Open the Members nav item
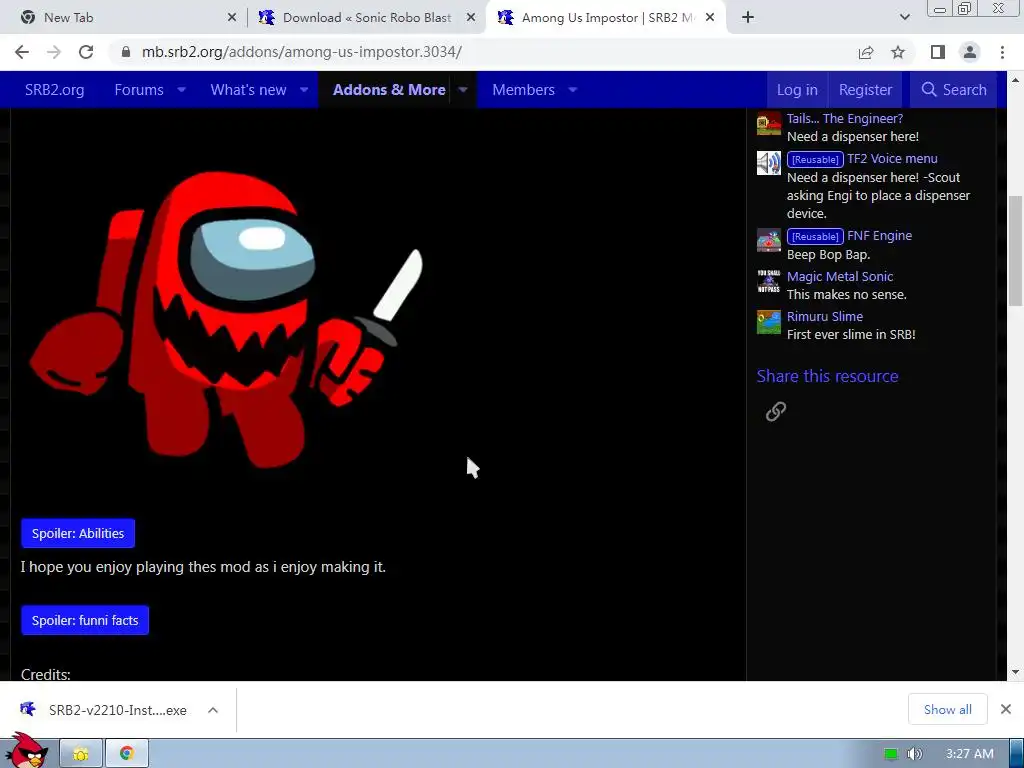The width and height of the screenshot is (1024, 768). (523, 89)
